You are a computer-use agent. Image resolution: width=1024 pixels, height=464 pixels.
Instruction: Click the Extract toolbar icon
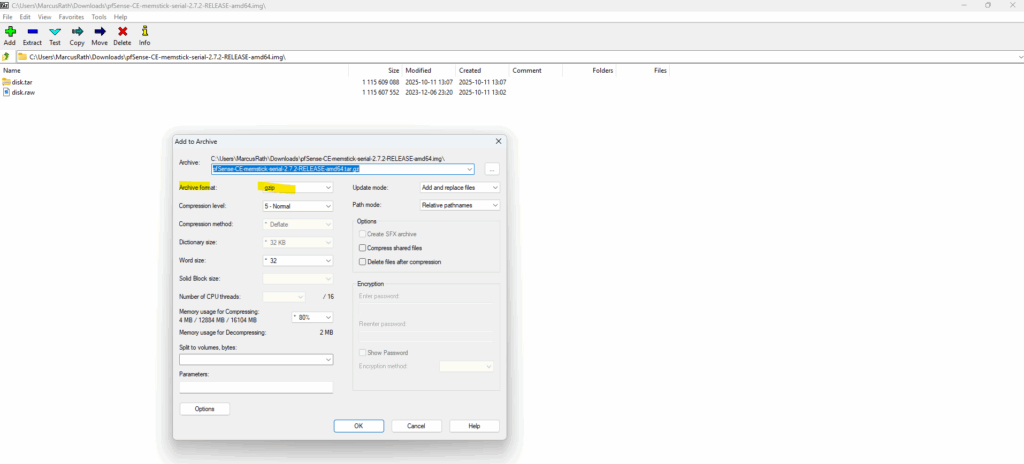33,35
